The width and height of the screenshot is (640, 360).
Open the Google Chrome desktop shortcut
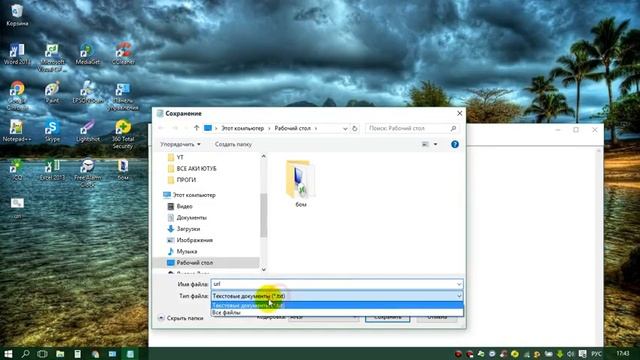17,96
